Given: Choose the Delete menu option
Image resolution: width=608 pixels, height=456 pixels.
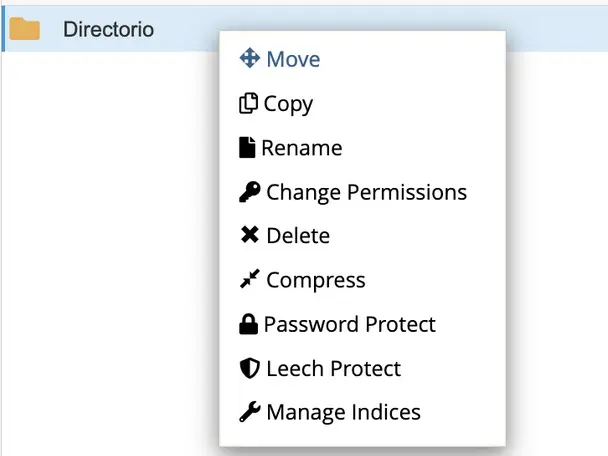Looking at the screenshot, I should [x=297, y=236].
